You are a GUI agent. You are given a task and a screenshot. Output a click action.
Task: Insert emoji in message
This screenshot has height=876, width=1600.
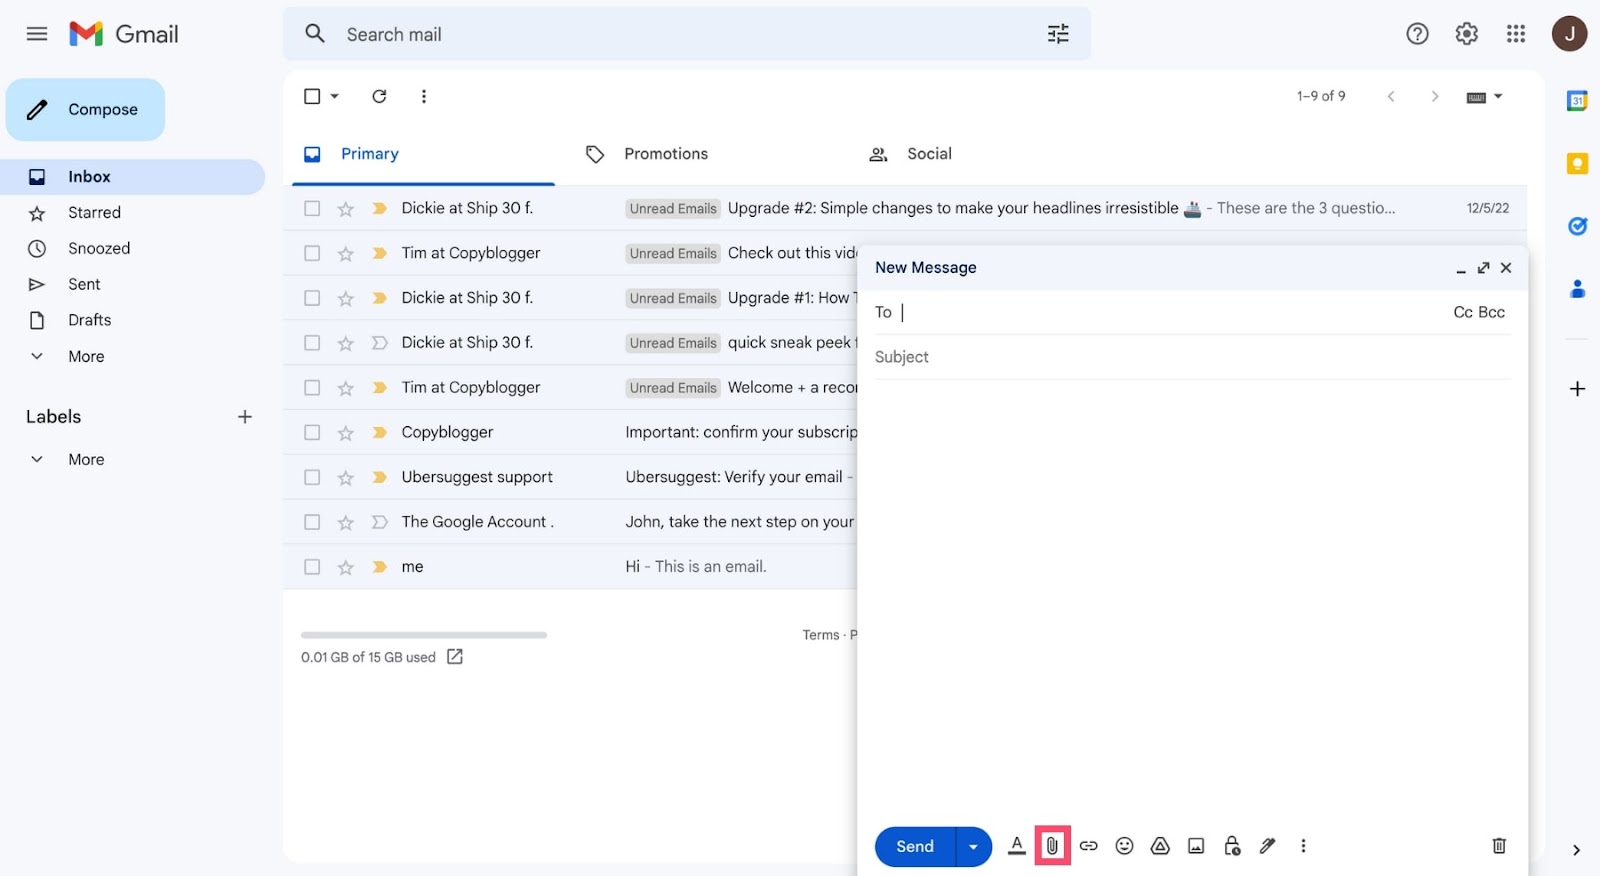[1125, 846]
